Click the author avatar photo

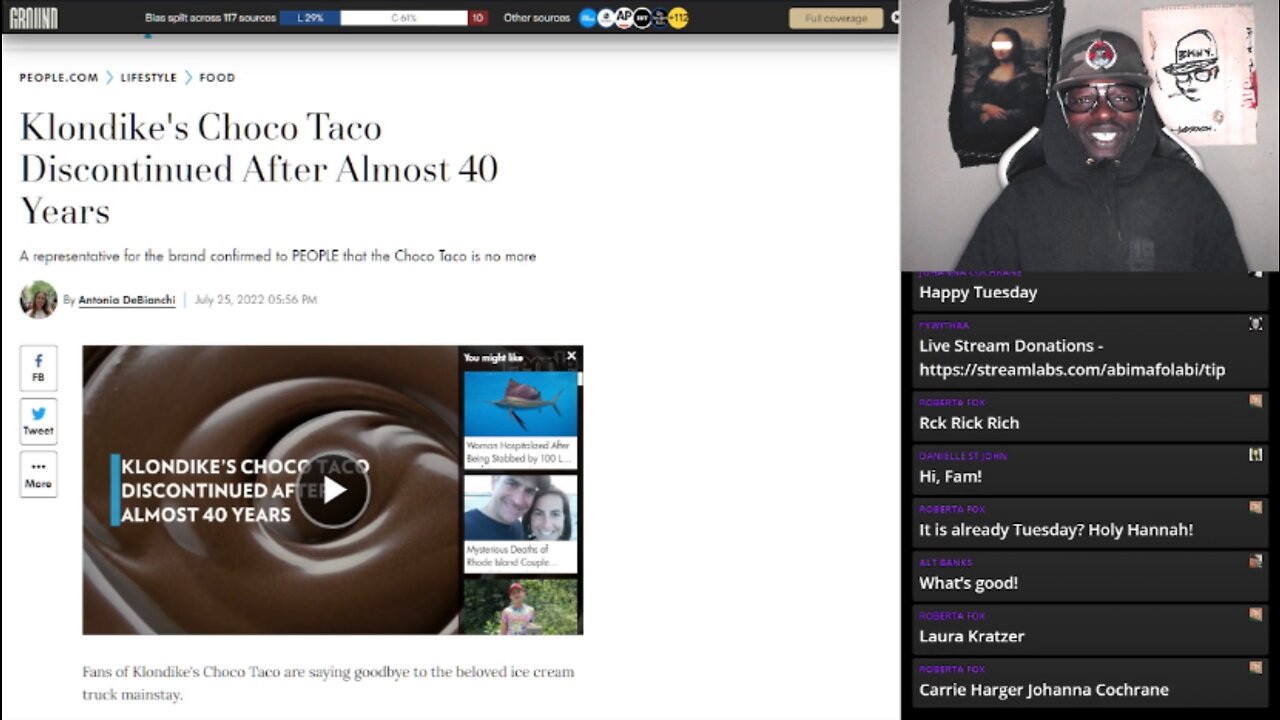pos(38,299)
